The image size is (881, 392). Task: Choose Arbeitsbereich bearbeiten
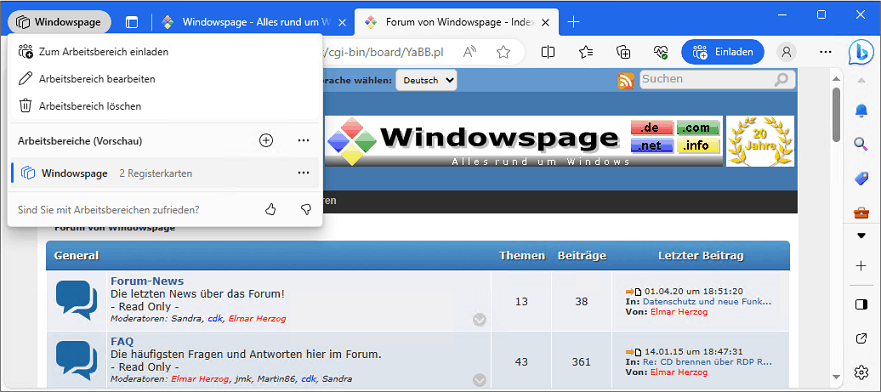tap(165, 79)
